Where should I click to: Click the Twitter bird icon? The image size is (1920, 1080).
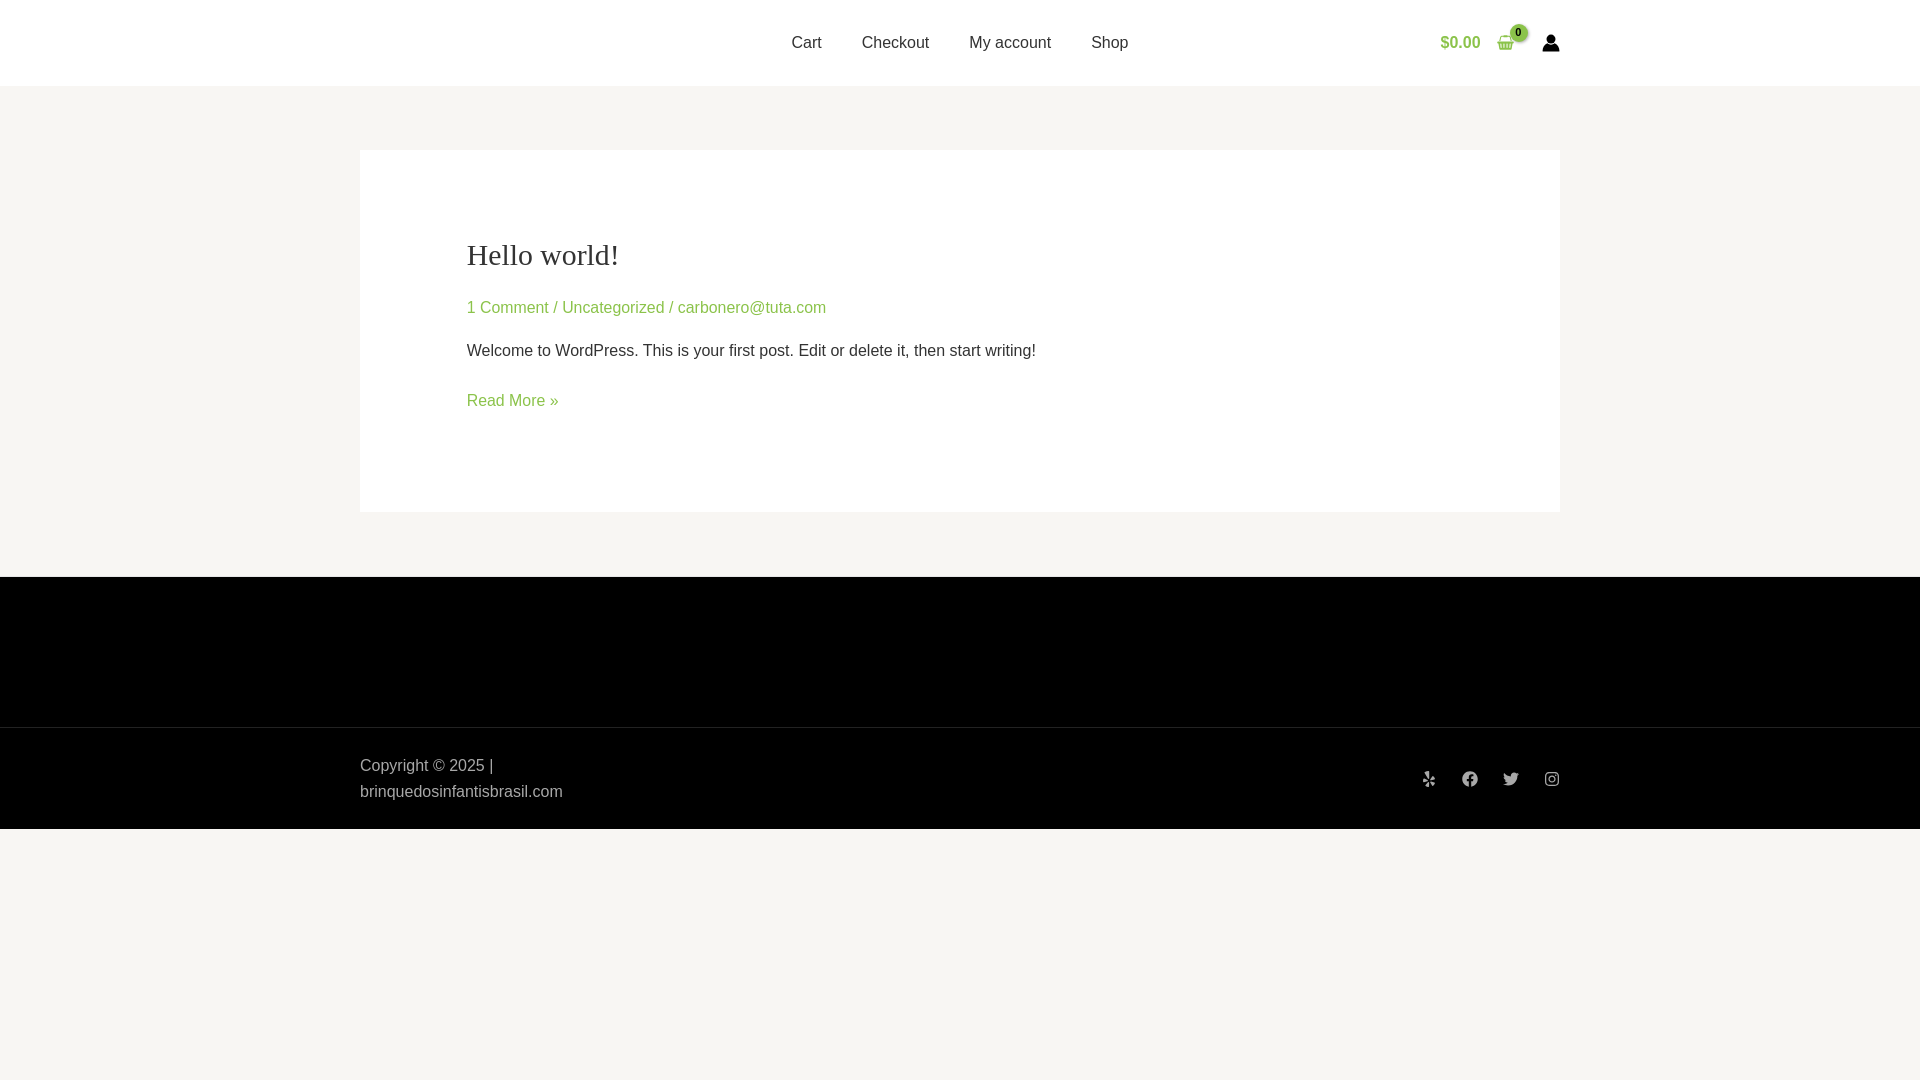coord(1510,779)
